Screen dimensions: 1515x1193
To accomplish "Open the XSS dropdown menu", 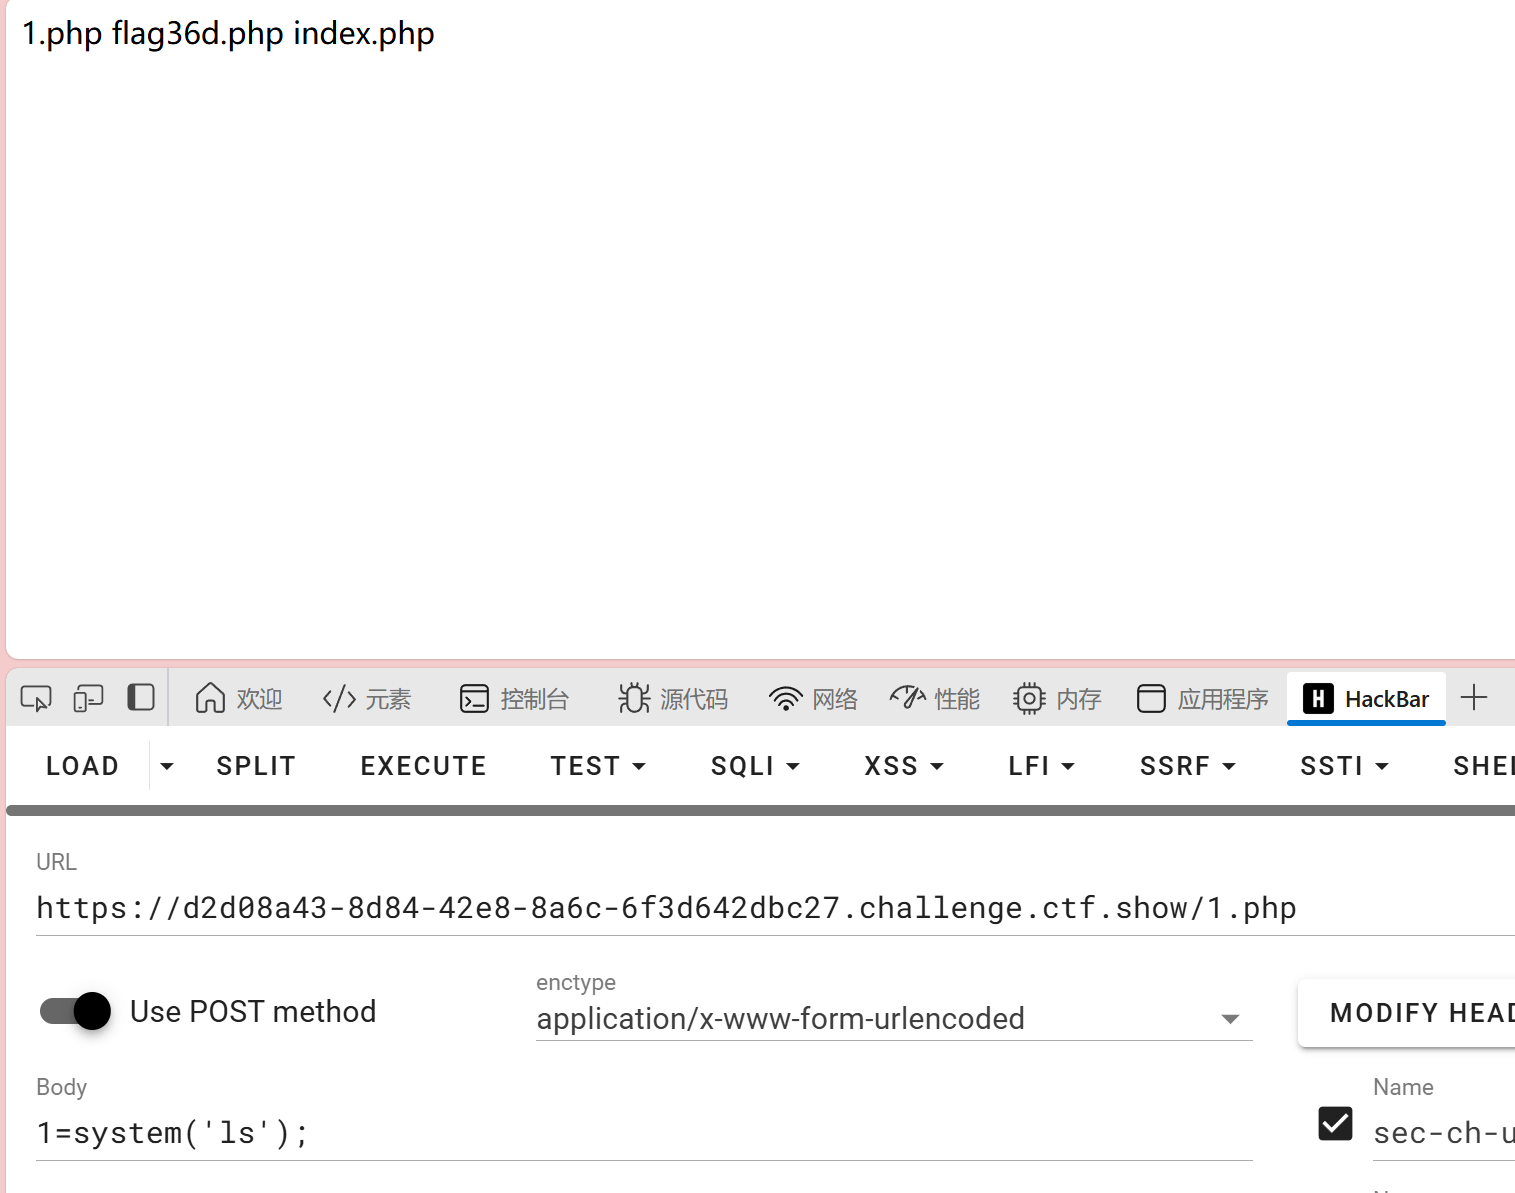I will tap(903, 766).
